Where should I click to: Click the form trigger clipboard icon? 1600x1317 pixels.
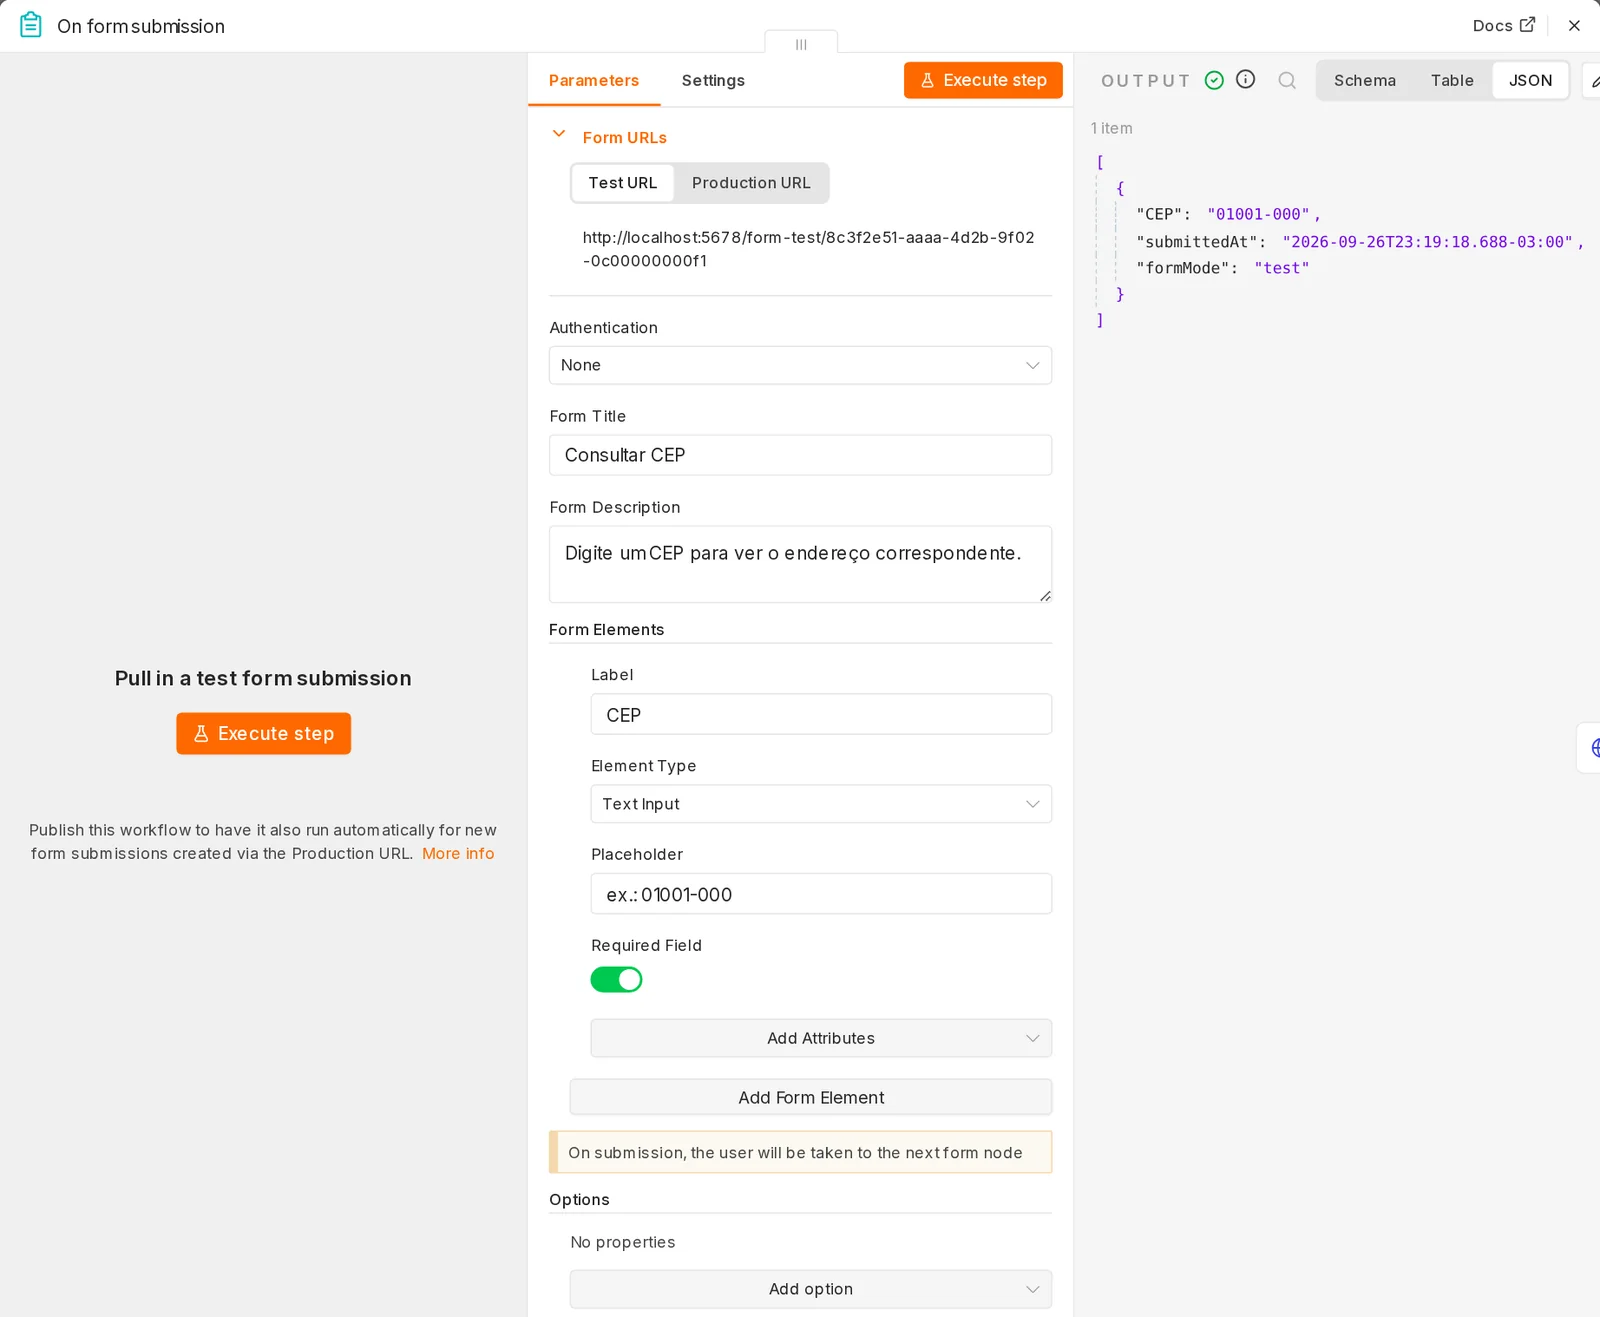tap(31, 25)
